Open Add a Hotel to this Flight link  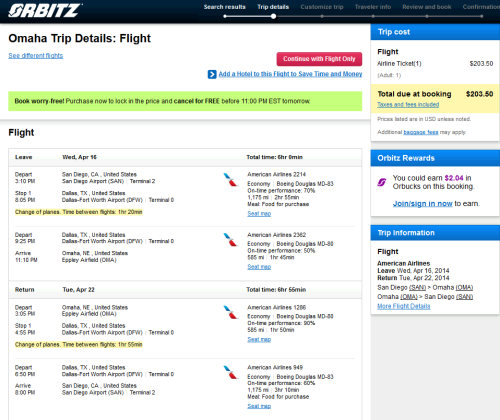point(290,74)
